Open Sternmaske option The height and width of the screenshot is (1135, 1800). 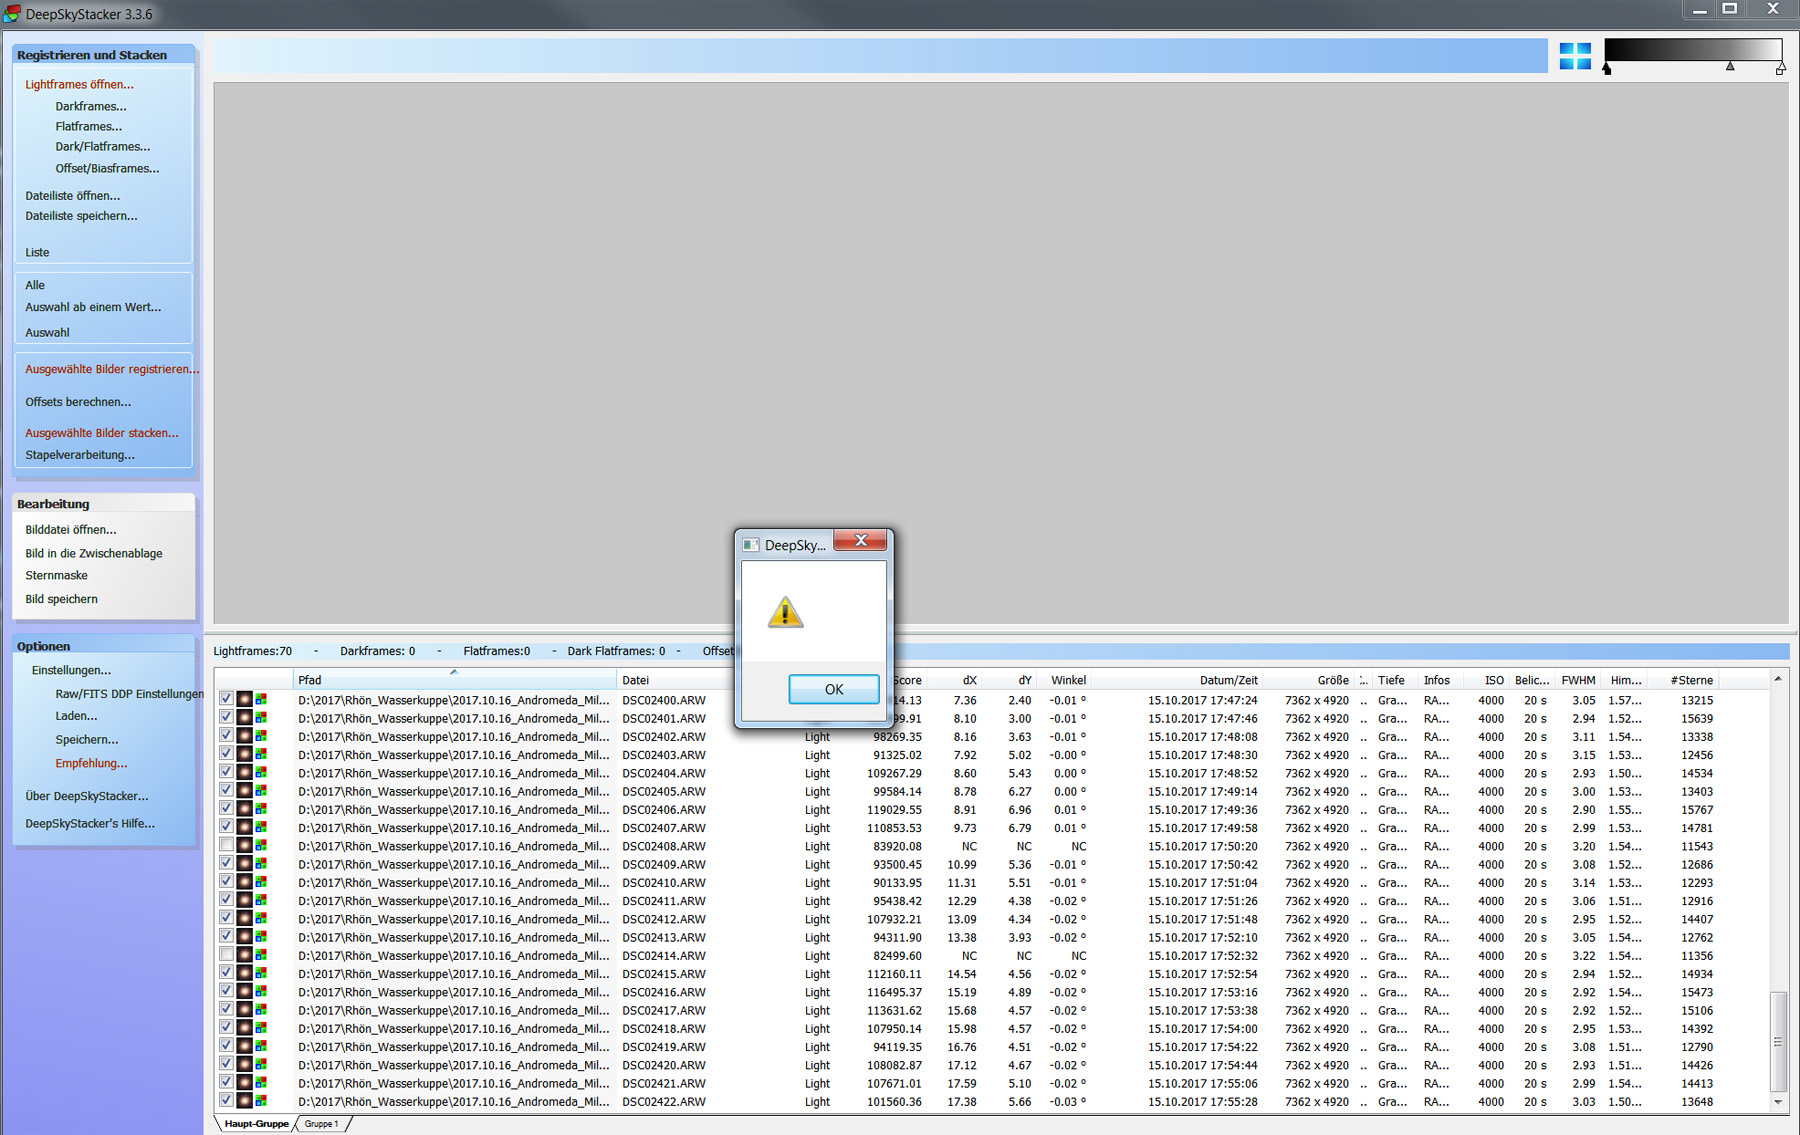tap(56, 575)
